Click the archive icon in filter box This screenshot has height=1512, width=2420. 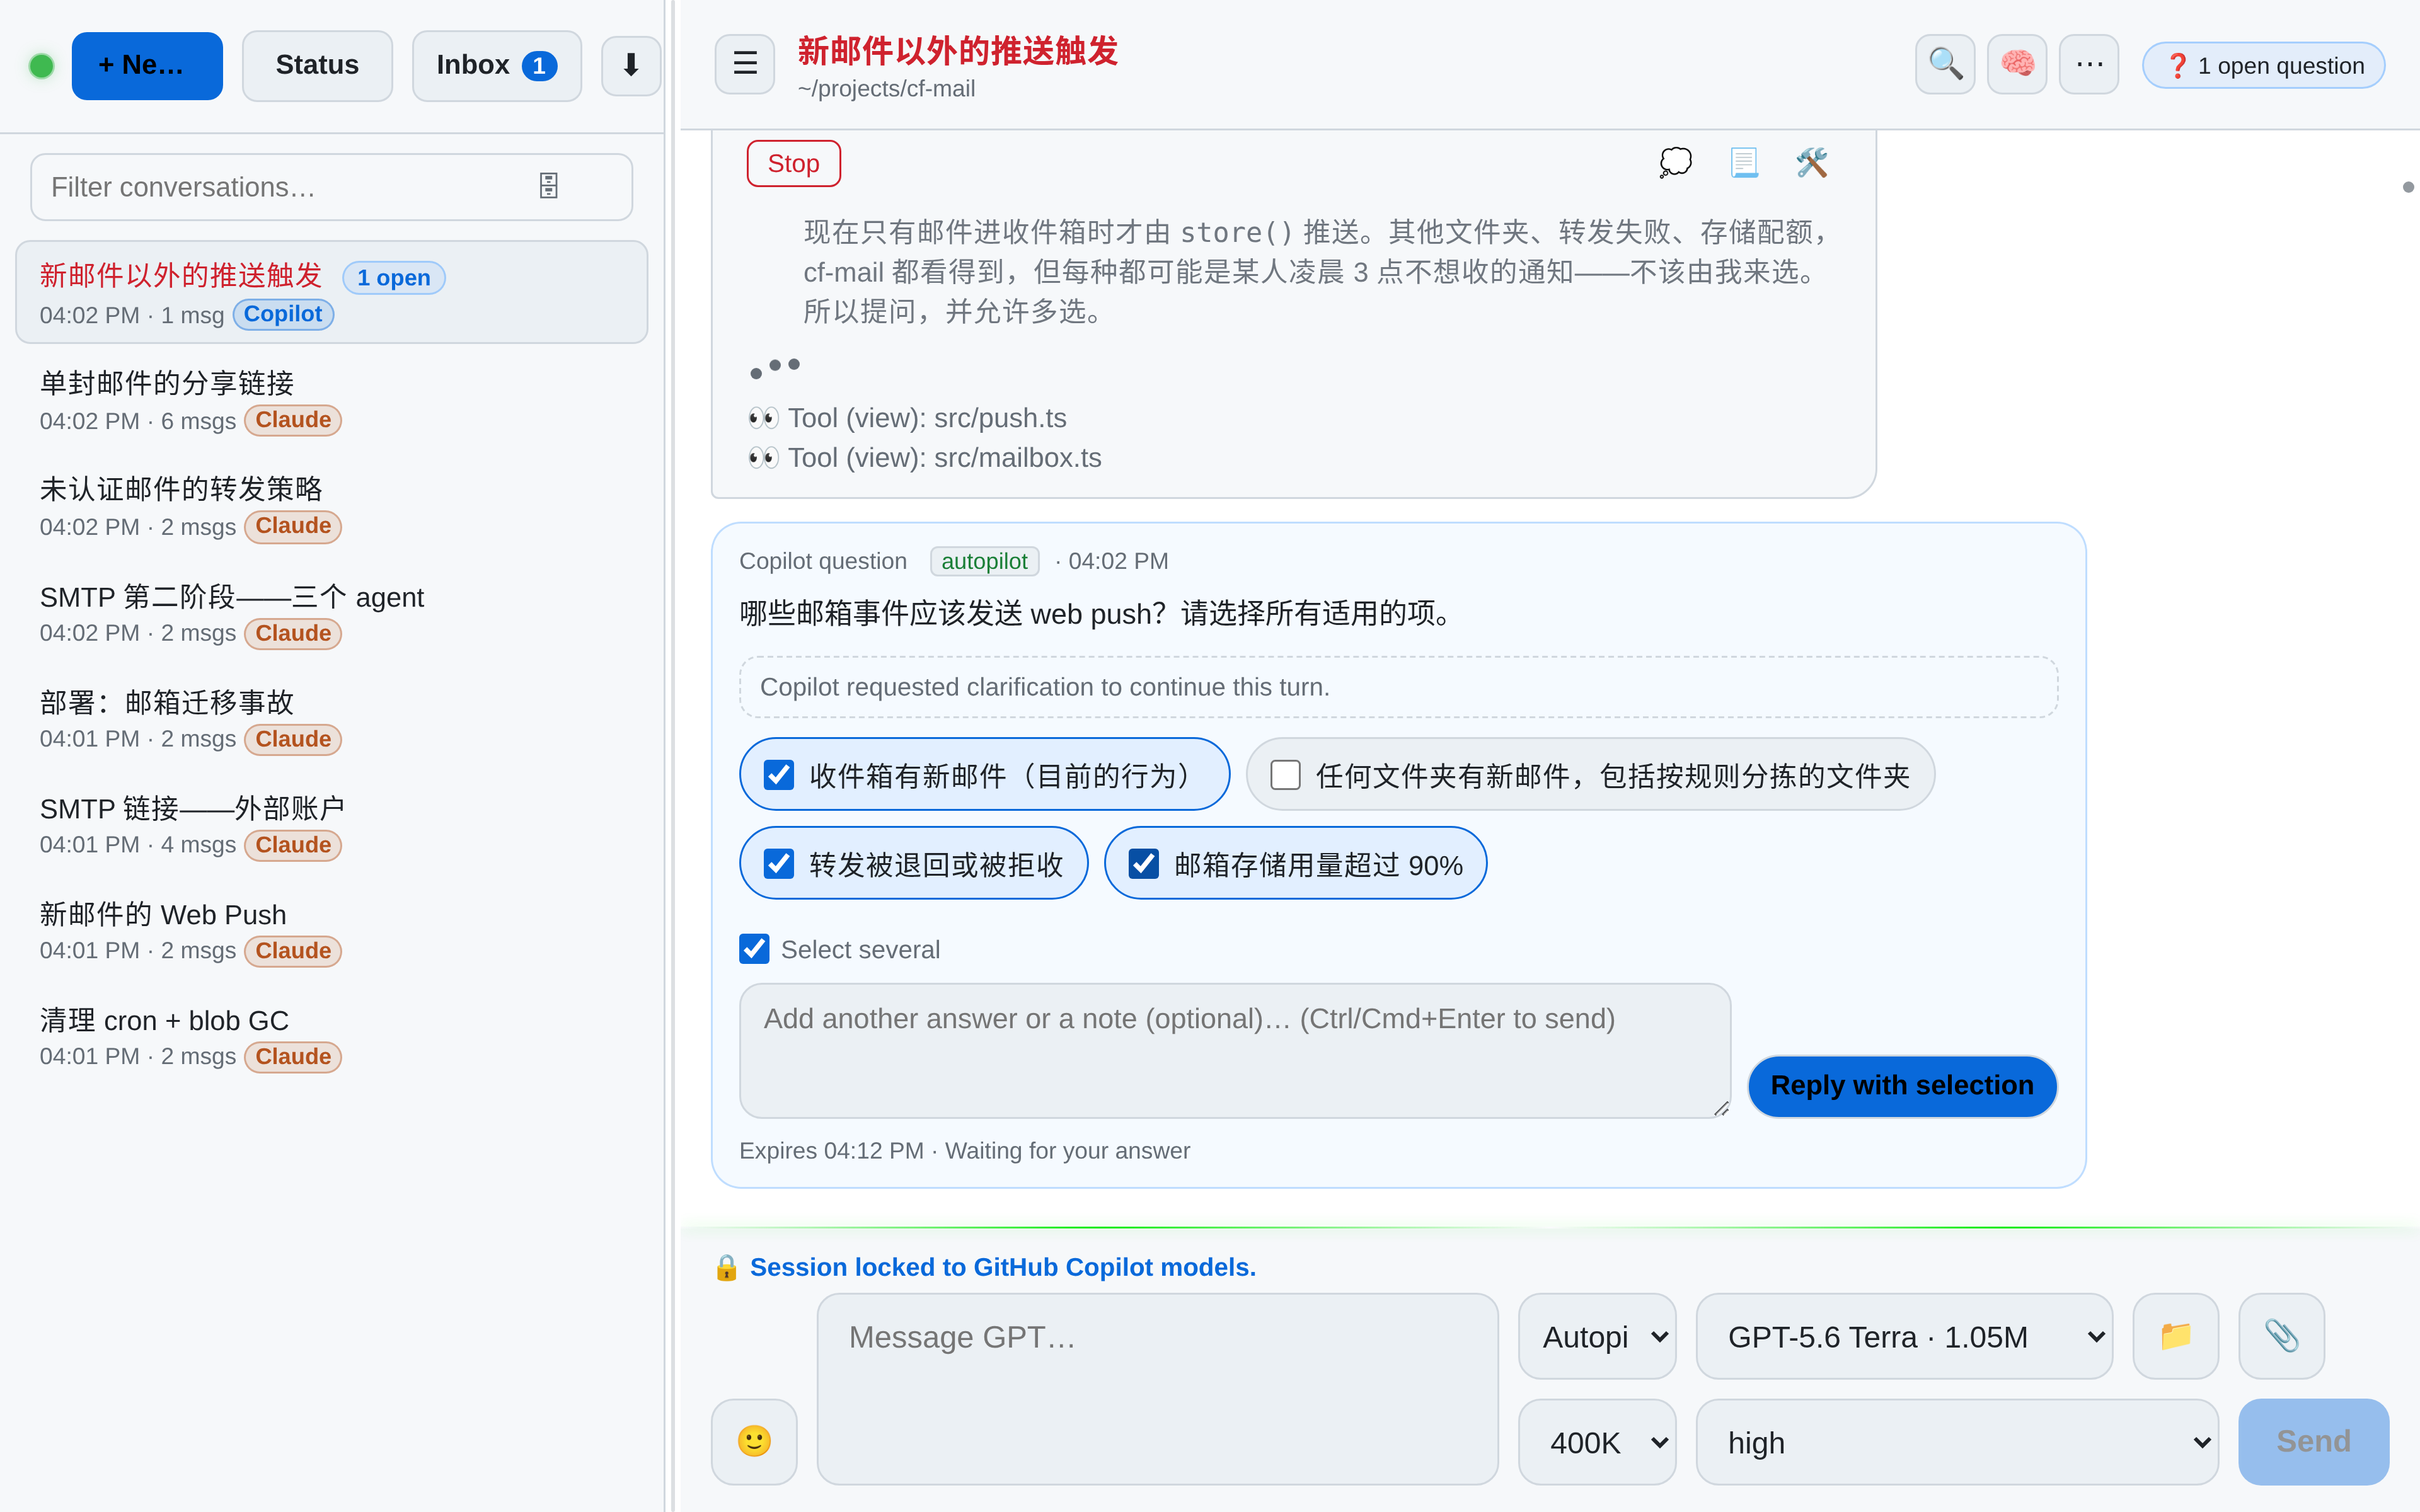[x=548, y=186]
